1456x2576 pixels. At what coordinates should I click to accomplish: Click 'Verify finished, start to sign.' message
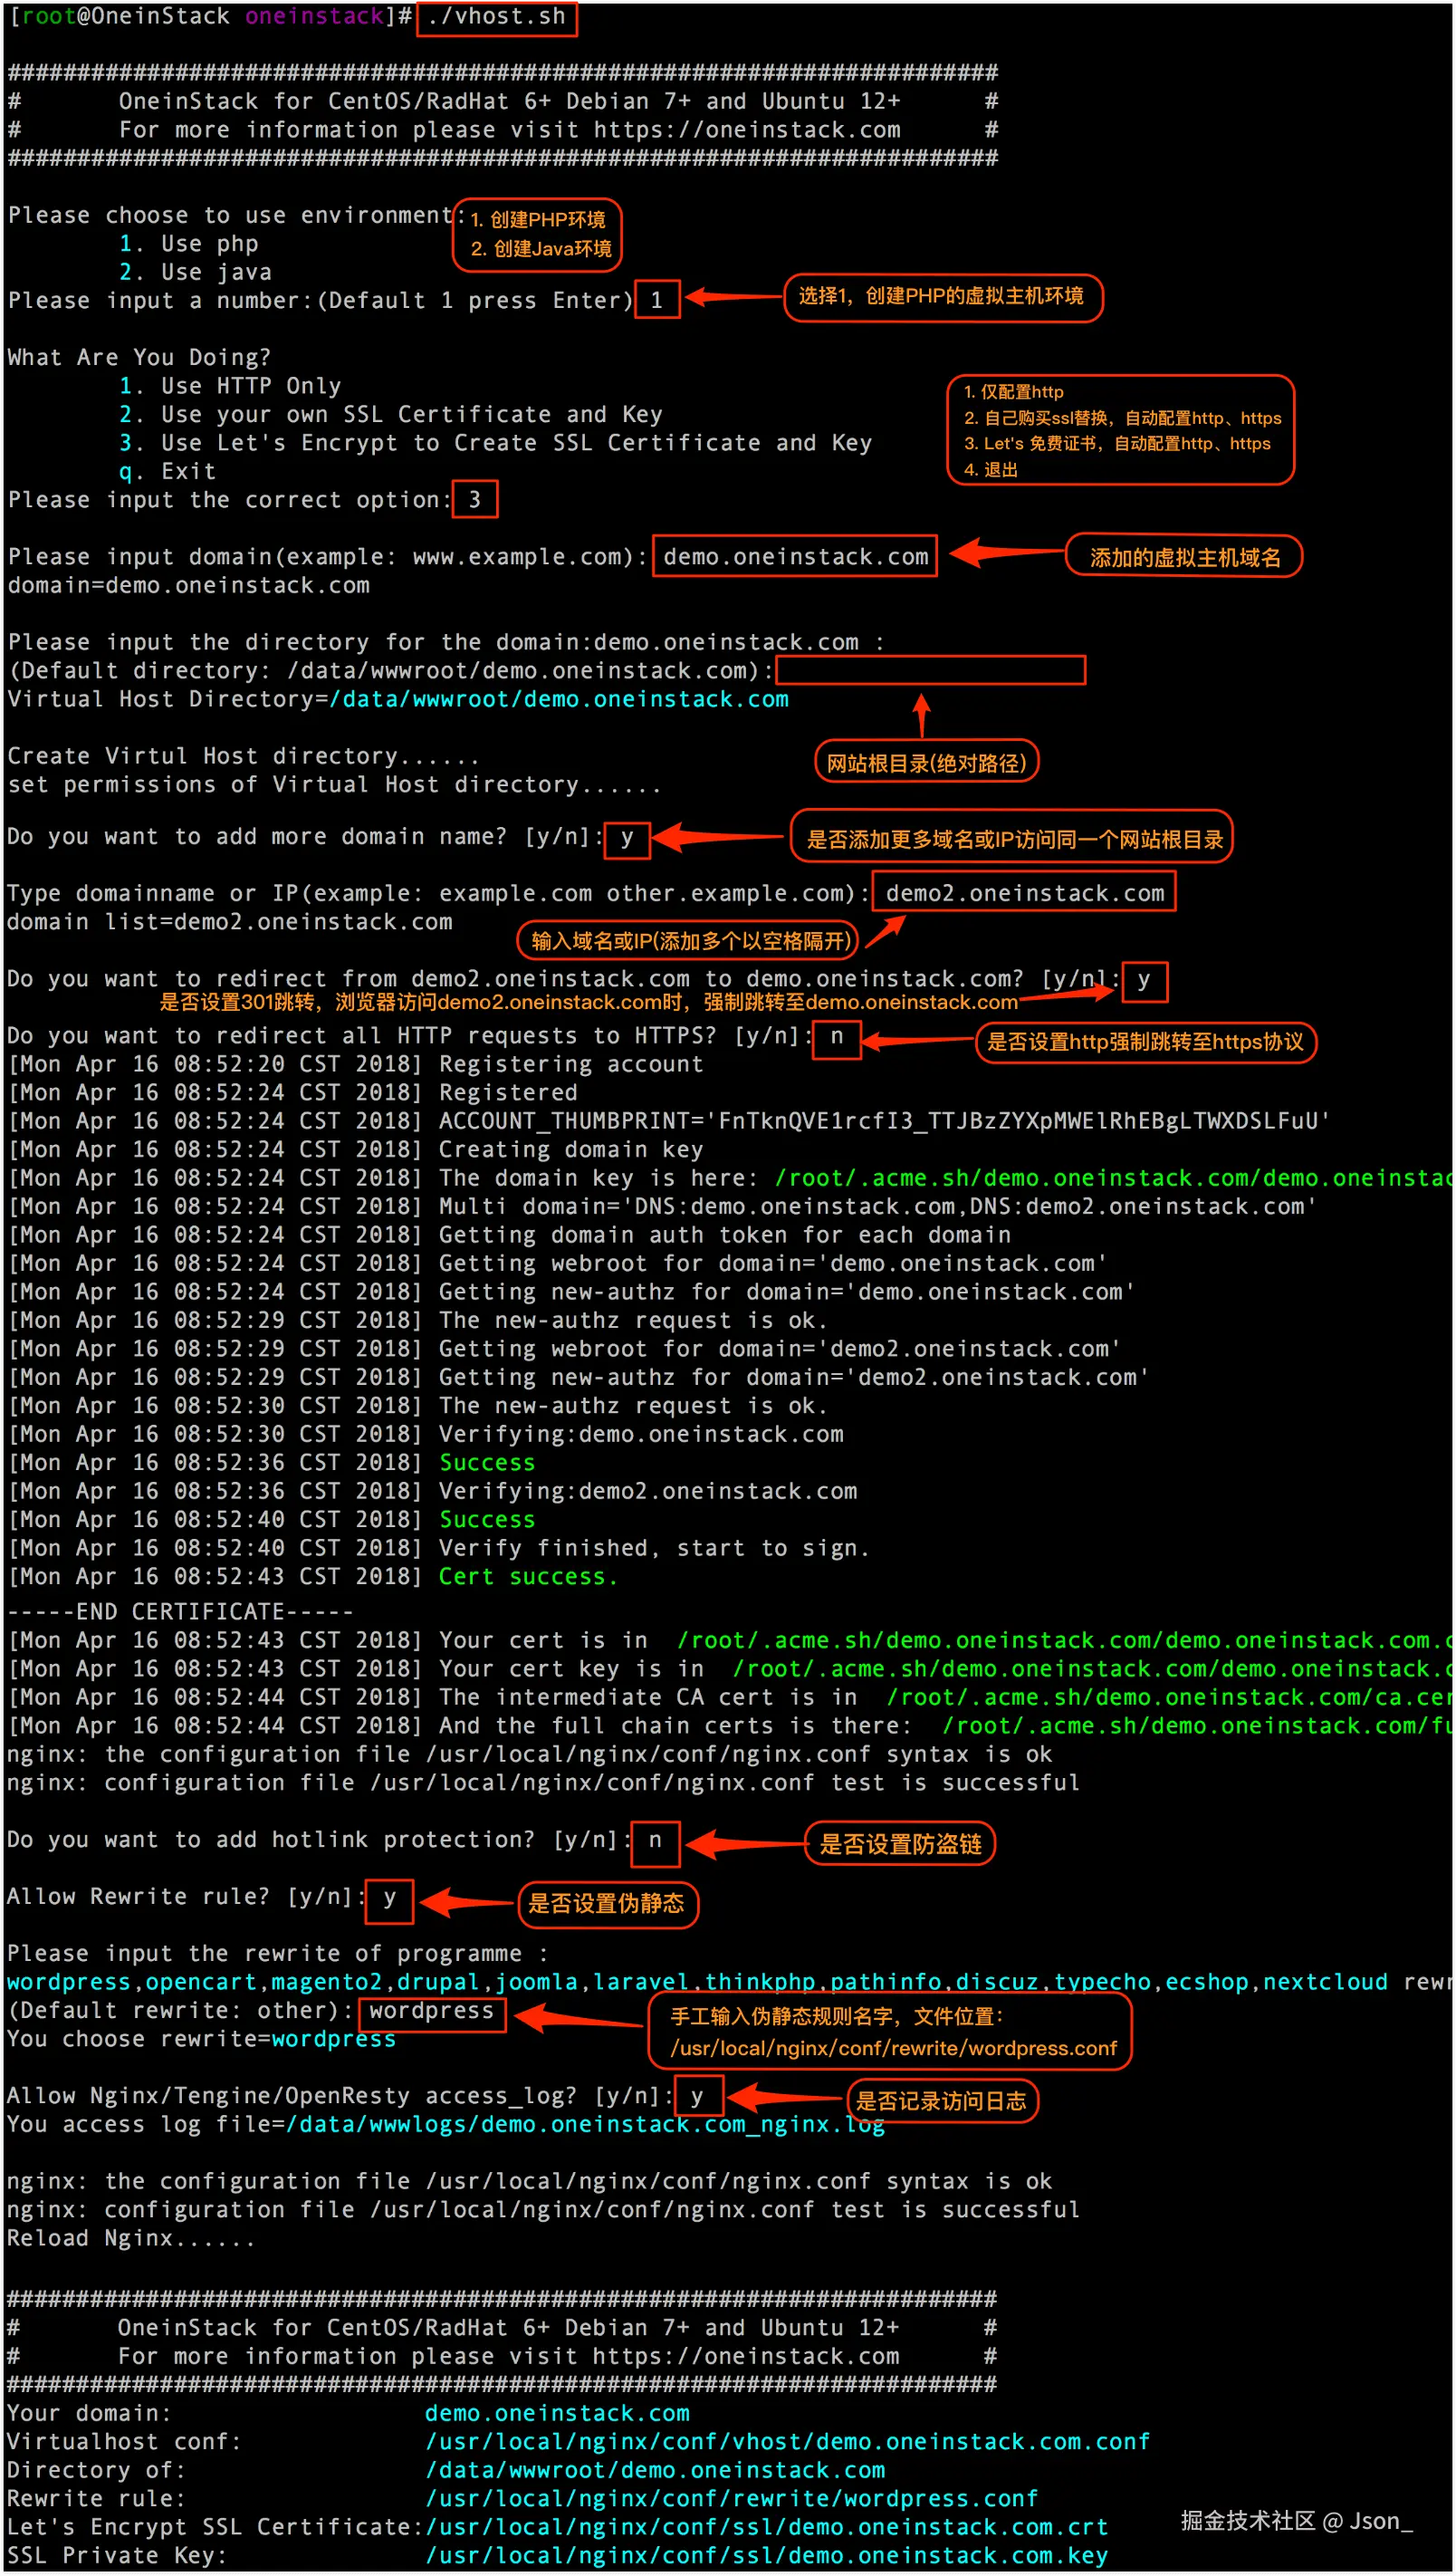tap(654, 1548)
